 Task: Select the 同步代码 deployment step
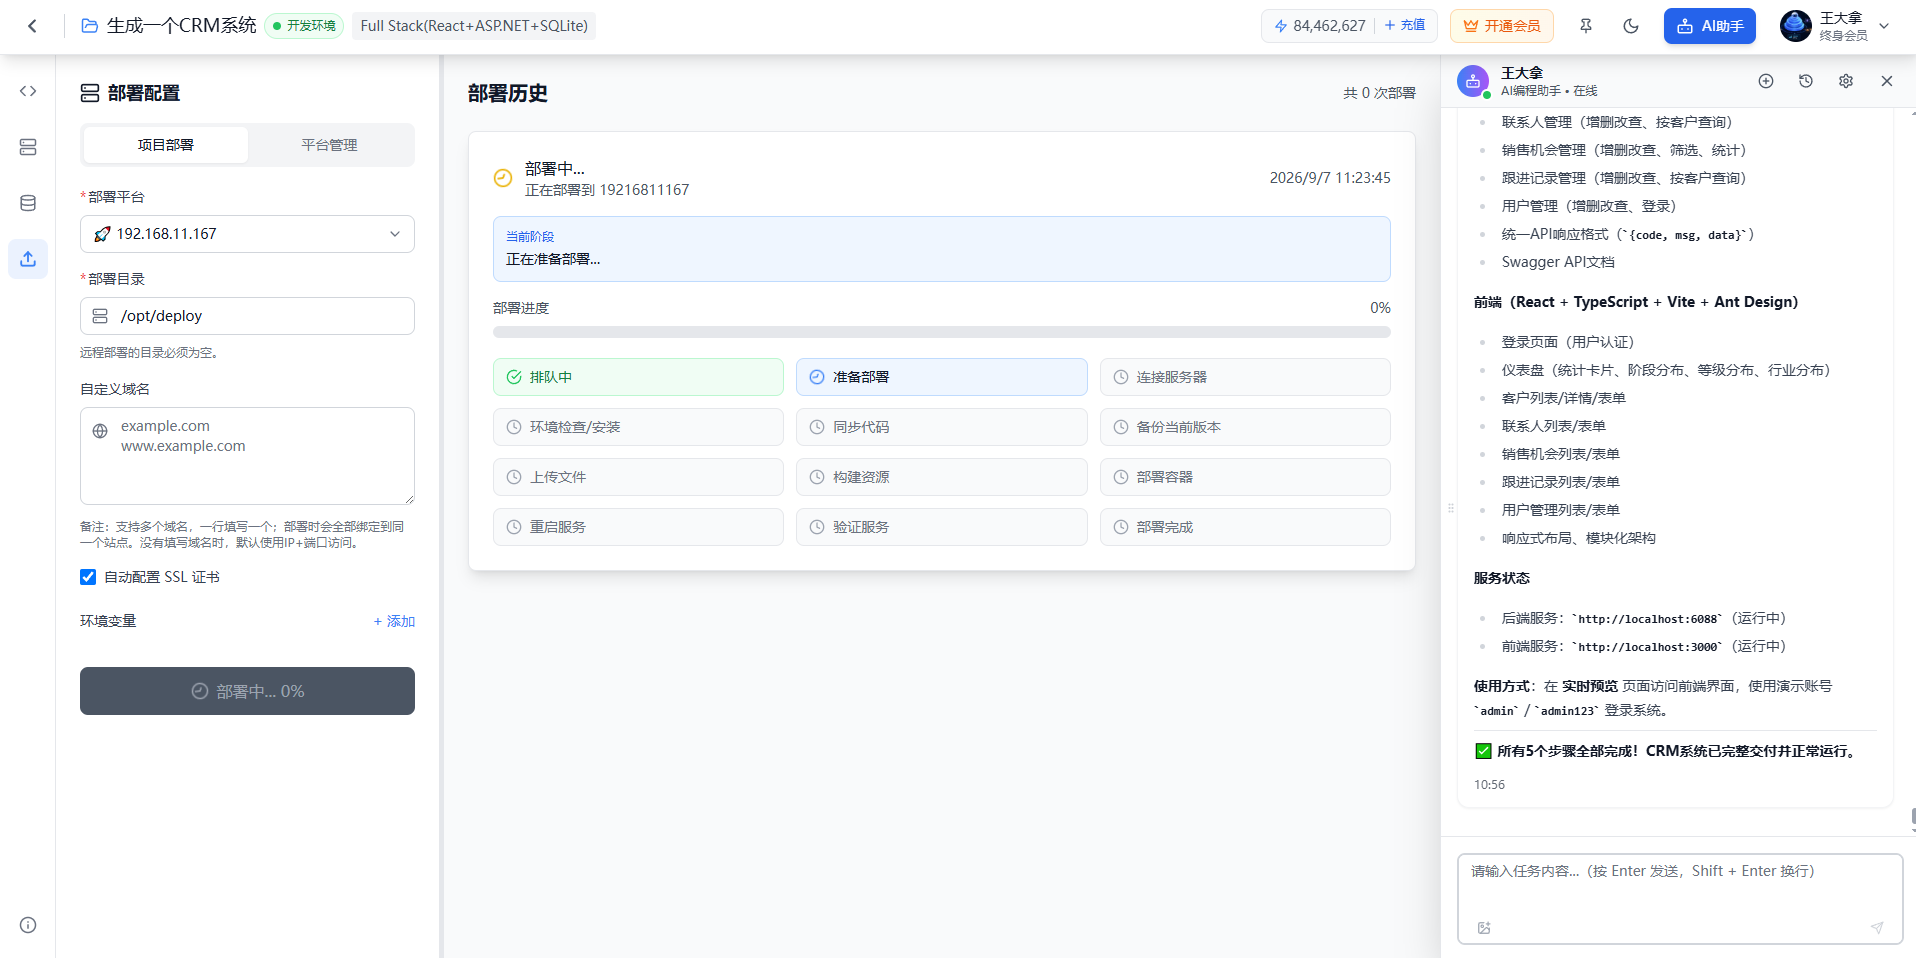tap(942, 427)
